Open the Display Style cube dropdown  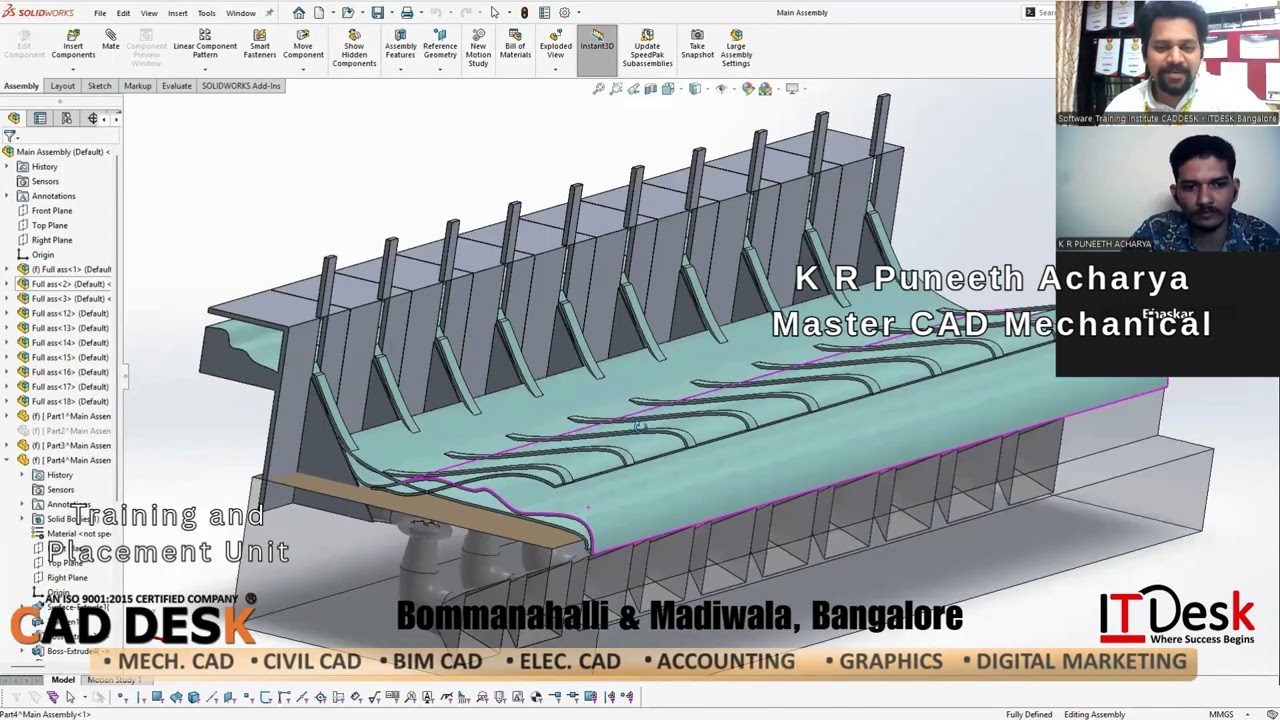click(x=707, y=89)
